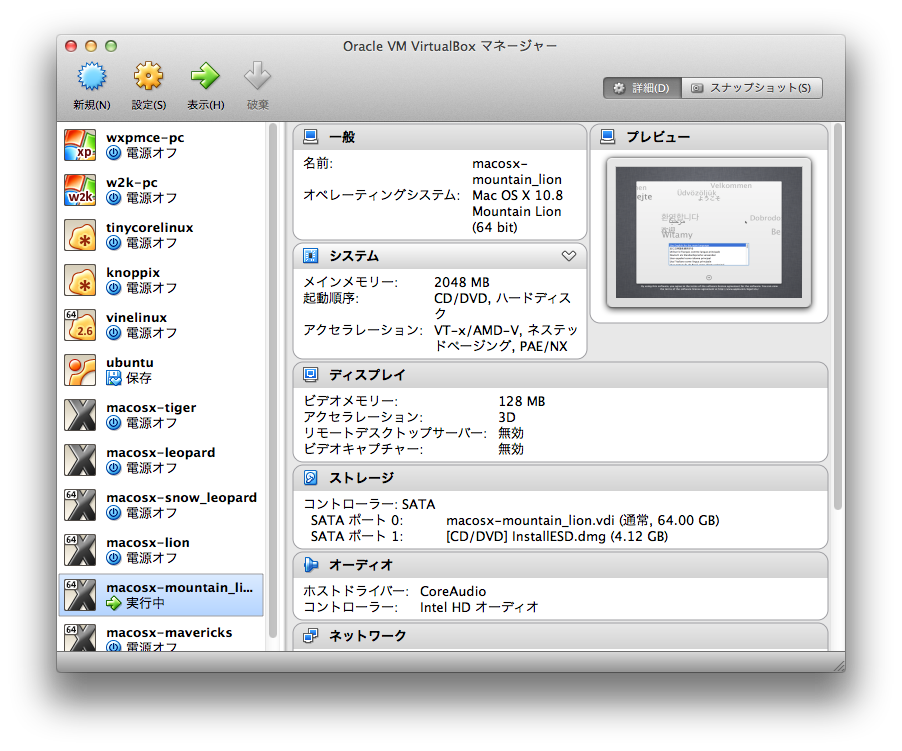
Task: Select the vinelinux 2.6 VM icon
Action: (x=80, y=326)
